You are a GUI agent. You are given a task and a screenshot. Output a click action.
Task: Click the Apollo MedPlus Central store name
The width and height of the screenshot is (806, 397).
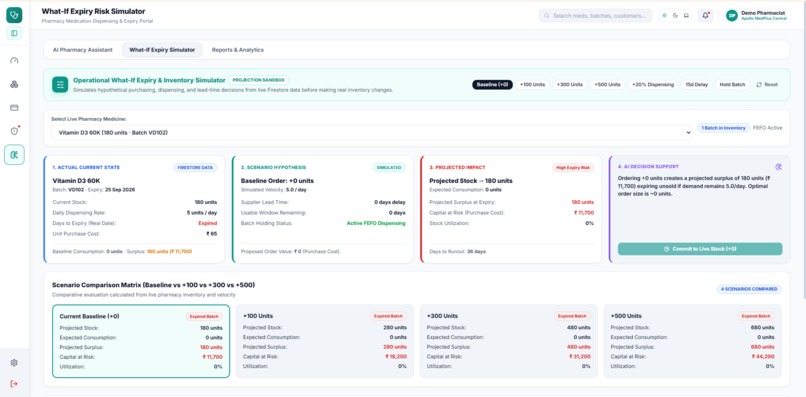click(x=764, y=19)
